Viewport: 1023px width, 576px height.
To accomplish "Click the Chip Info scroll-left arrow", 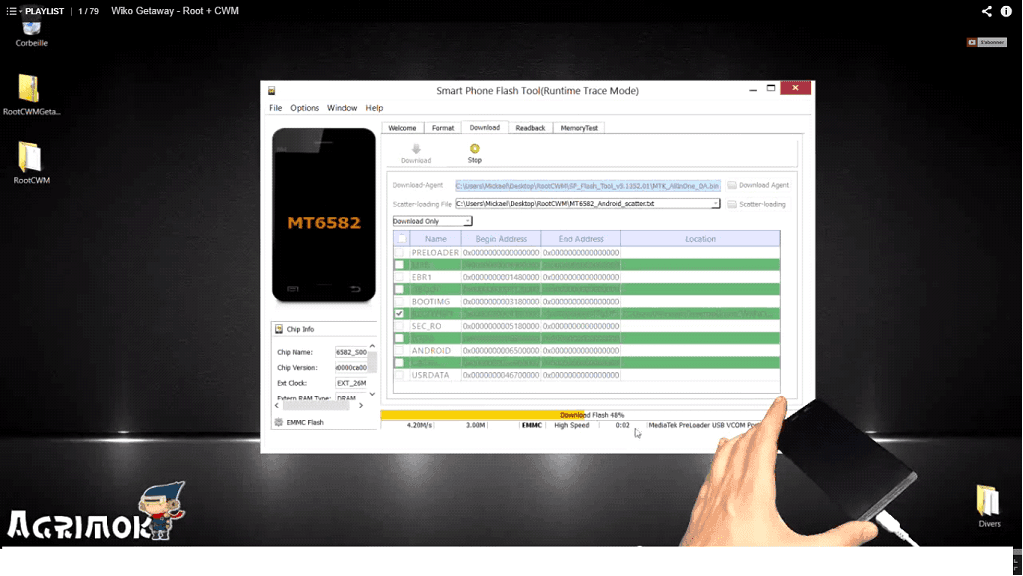I will click(277, 406).
